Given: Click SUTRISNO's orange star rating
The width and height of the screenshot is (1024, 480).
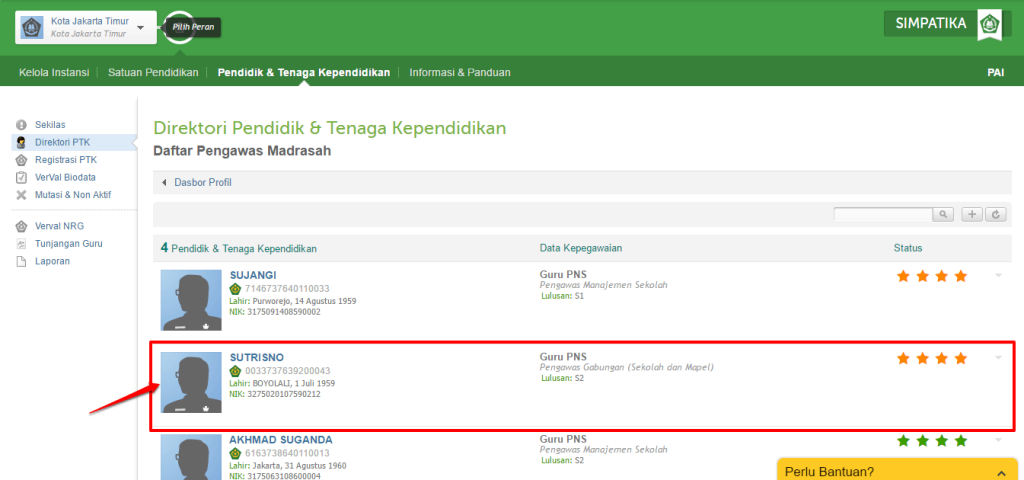Looking at the screenshot, I should tap(932, 359).
